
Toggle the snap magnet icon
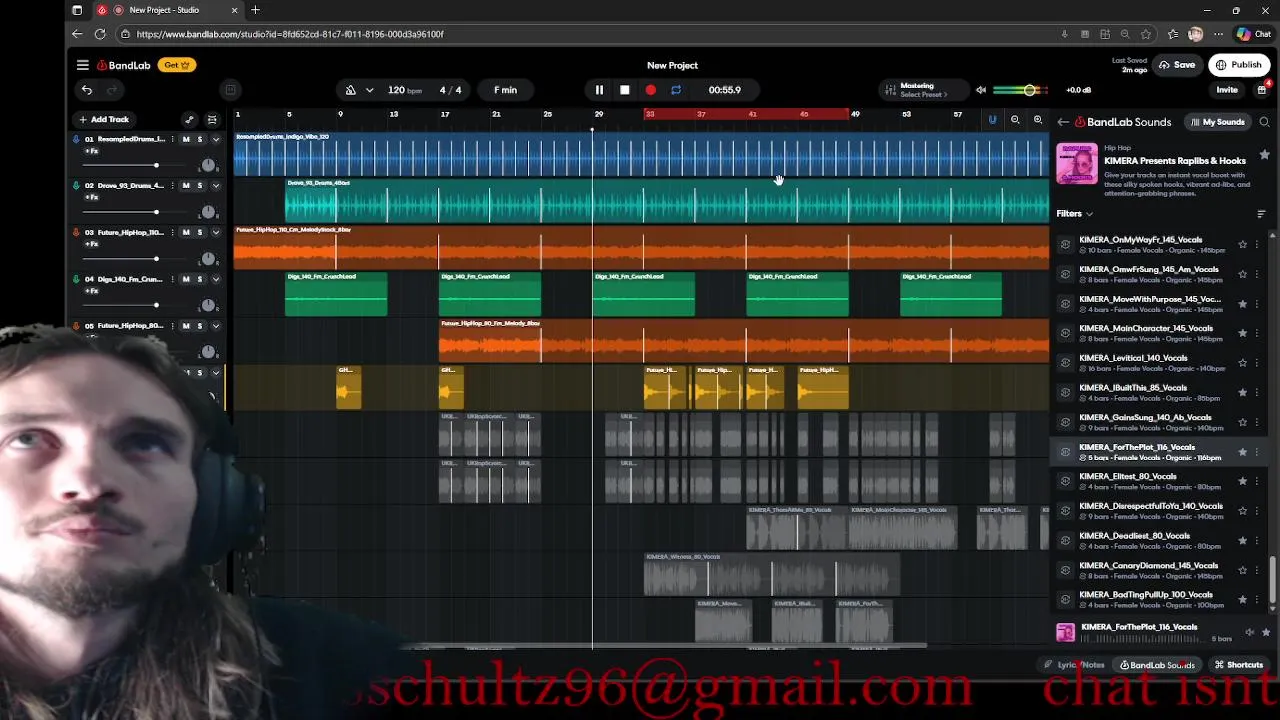(992, 120)
